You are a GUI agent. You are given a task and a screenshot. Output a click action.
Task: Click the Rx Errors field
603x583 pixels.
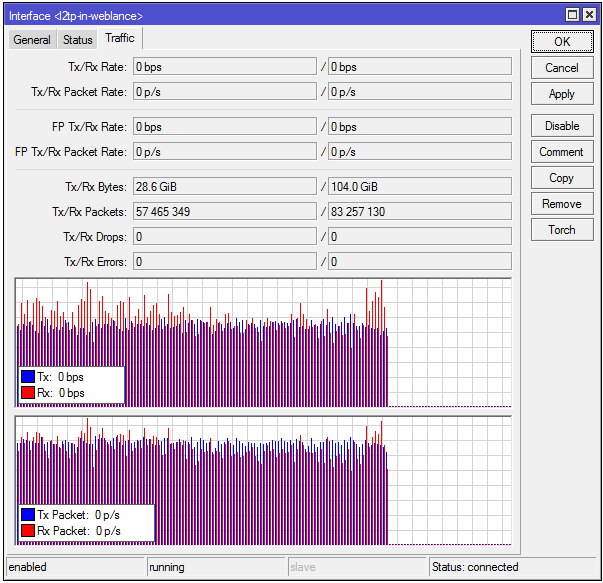[x=420, y=262]
